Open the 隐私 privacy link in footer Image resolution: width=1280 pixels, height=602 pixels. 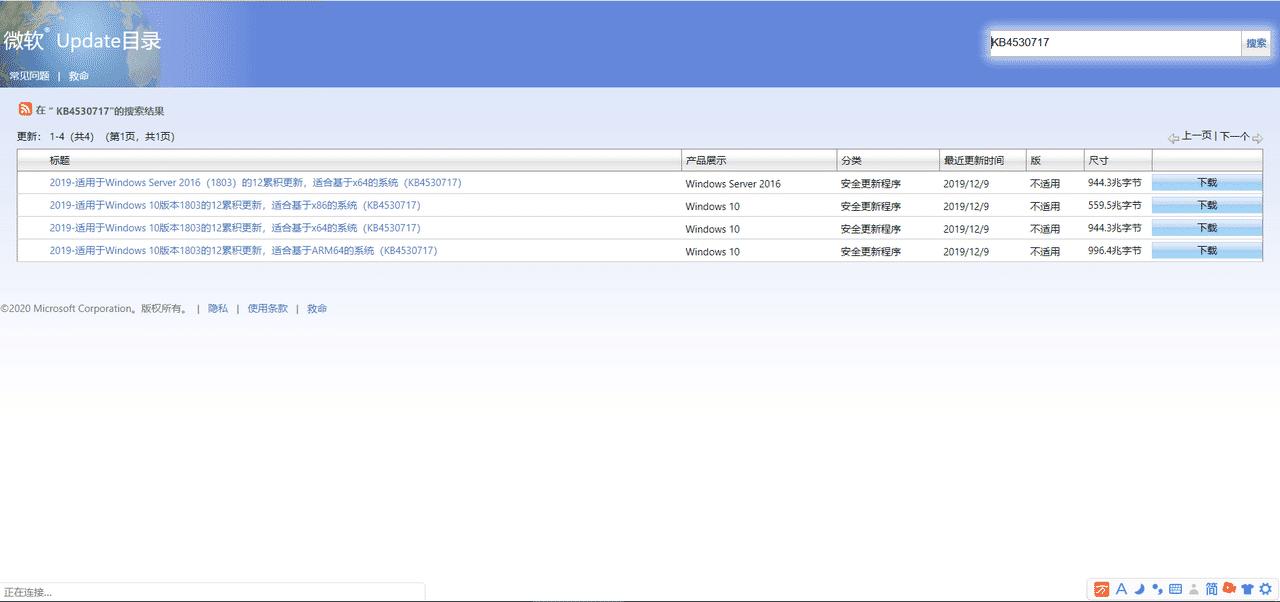point(218,309)
